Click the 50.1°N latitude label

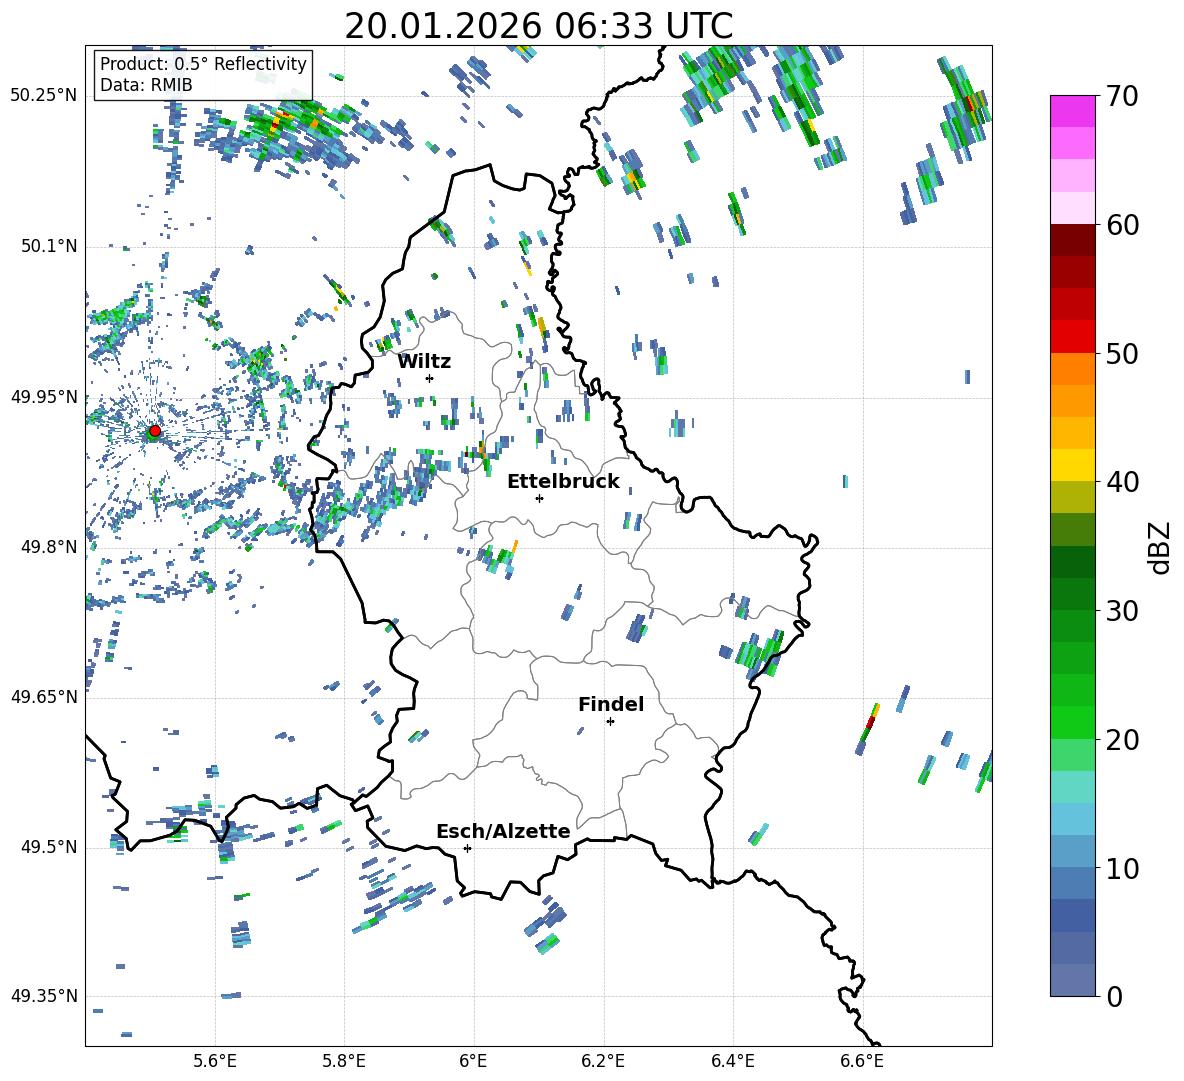click(49, 246)
